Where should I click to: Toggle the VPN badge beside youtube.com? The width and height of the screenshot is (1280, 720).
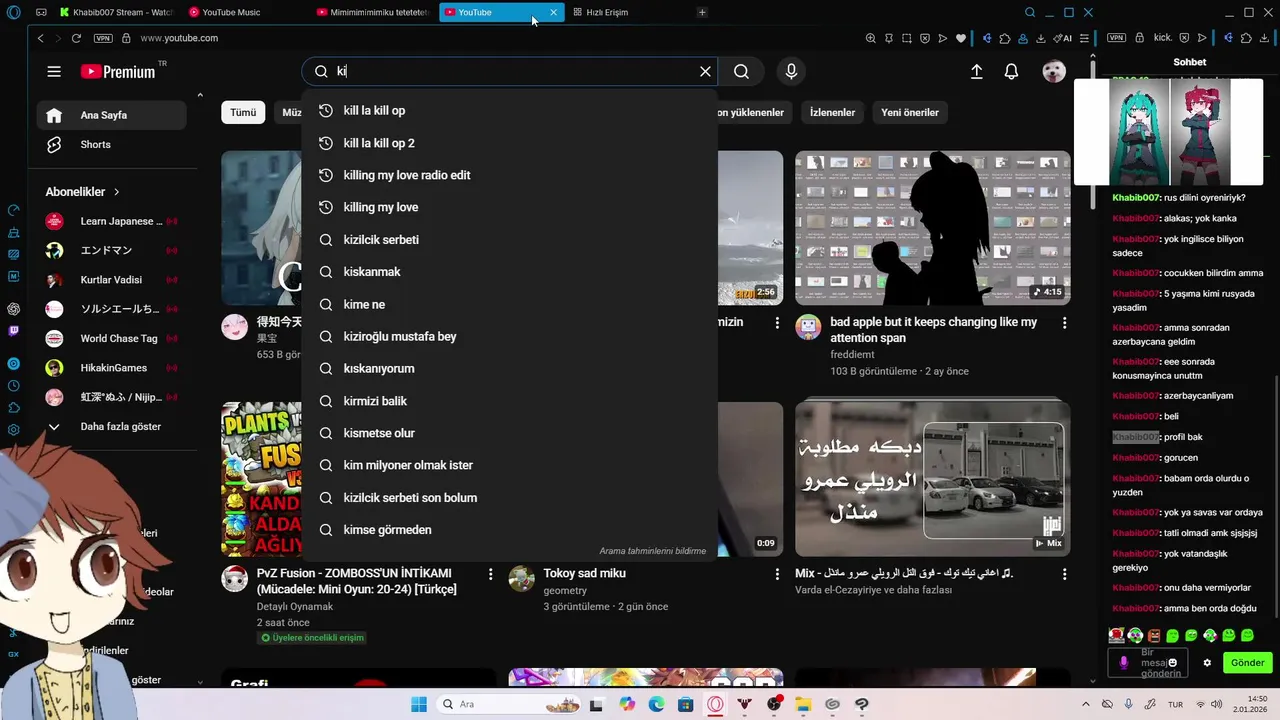pos(103,38)
